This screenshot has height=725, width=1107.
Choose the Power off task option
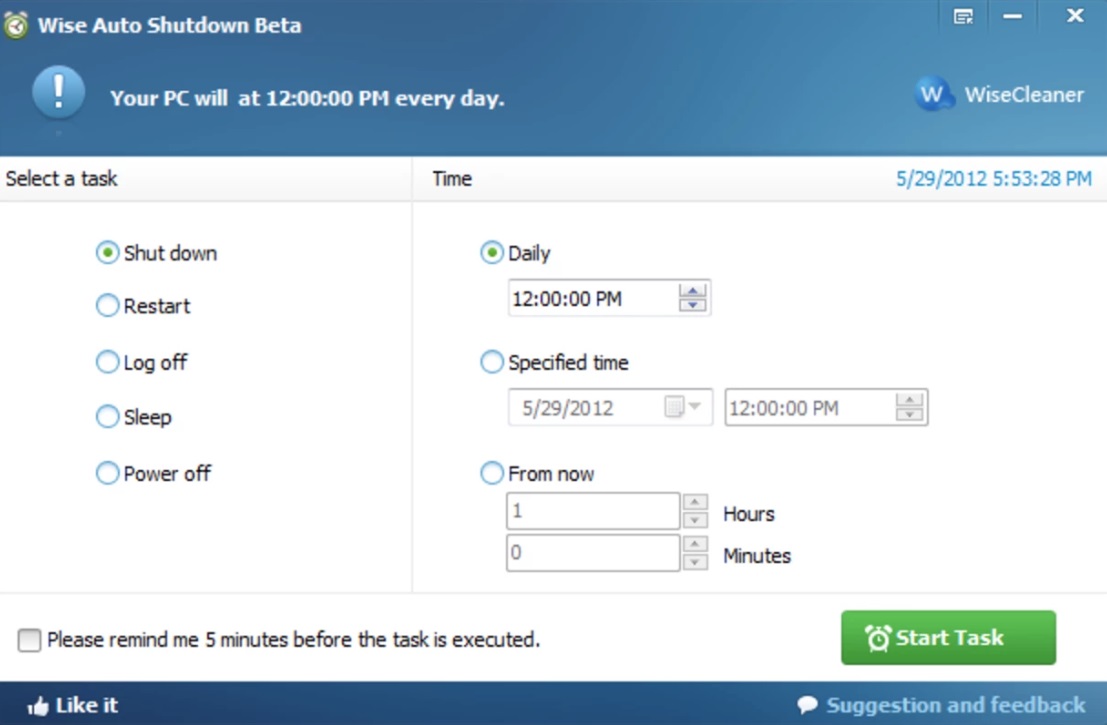[x=107, y=474]
